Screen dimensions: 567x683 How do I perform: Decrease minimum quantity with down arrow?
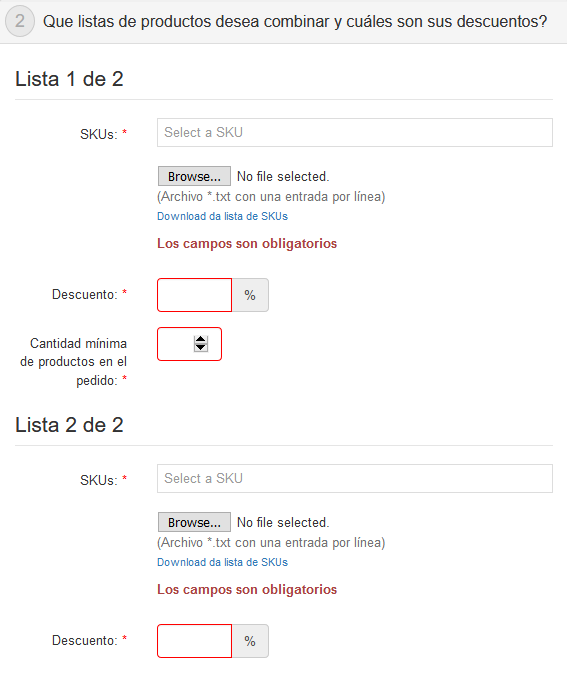click(200, 348)
